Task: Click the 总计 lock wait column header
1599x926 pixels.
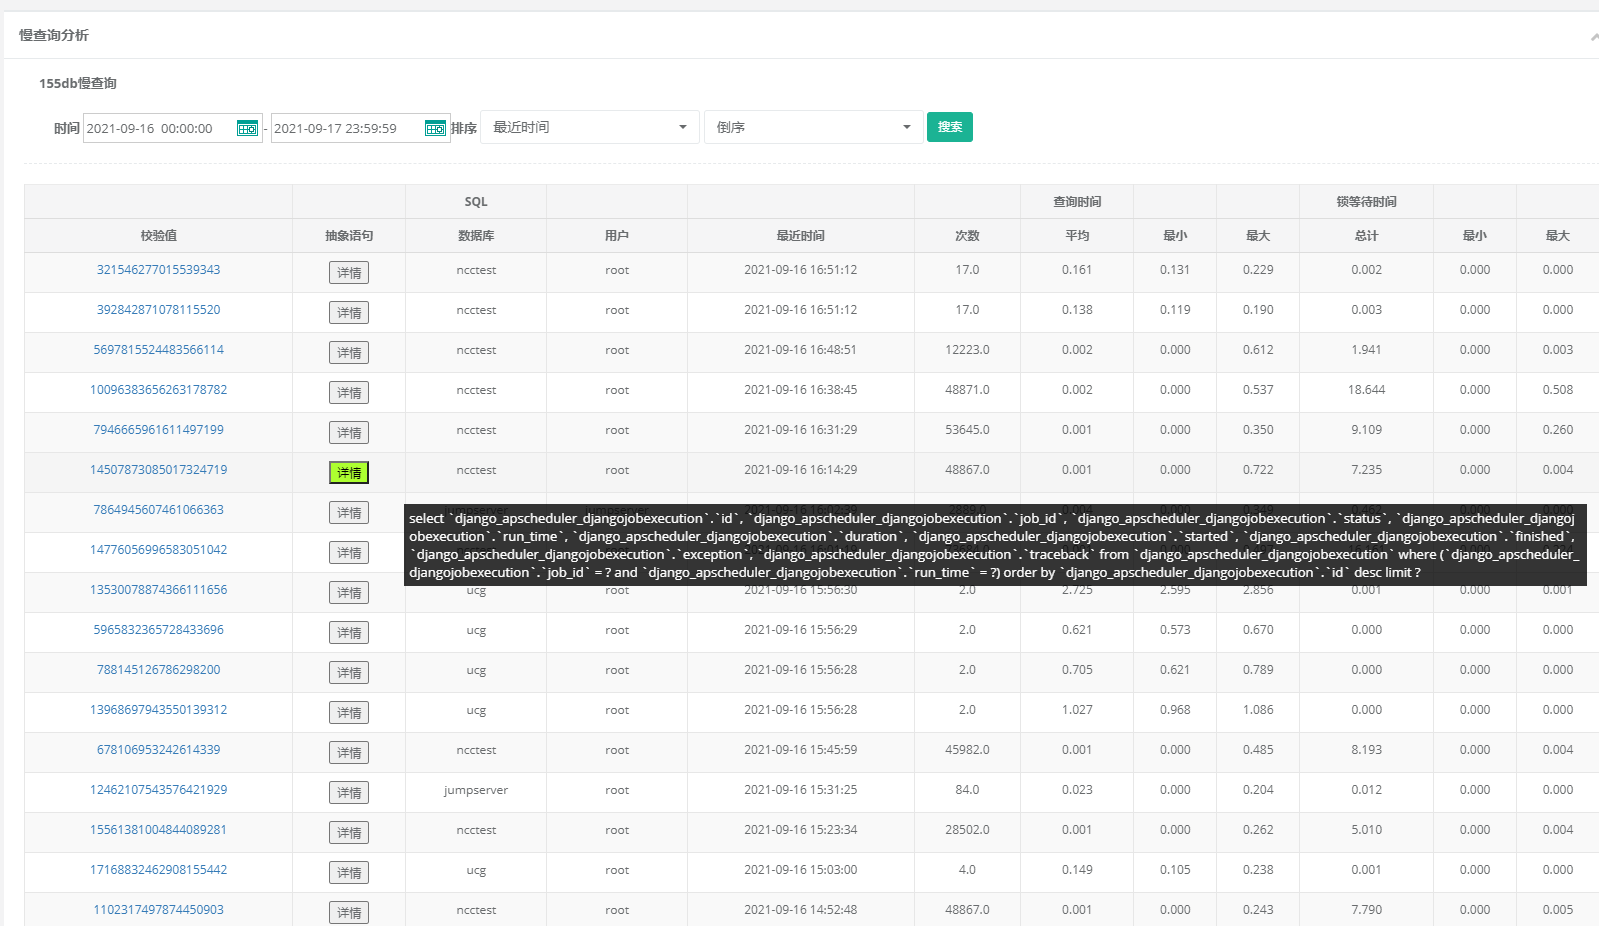Action: click(x=1366, y=236)
